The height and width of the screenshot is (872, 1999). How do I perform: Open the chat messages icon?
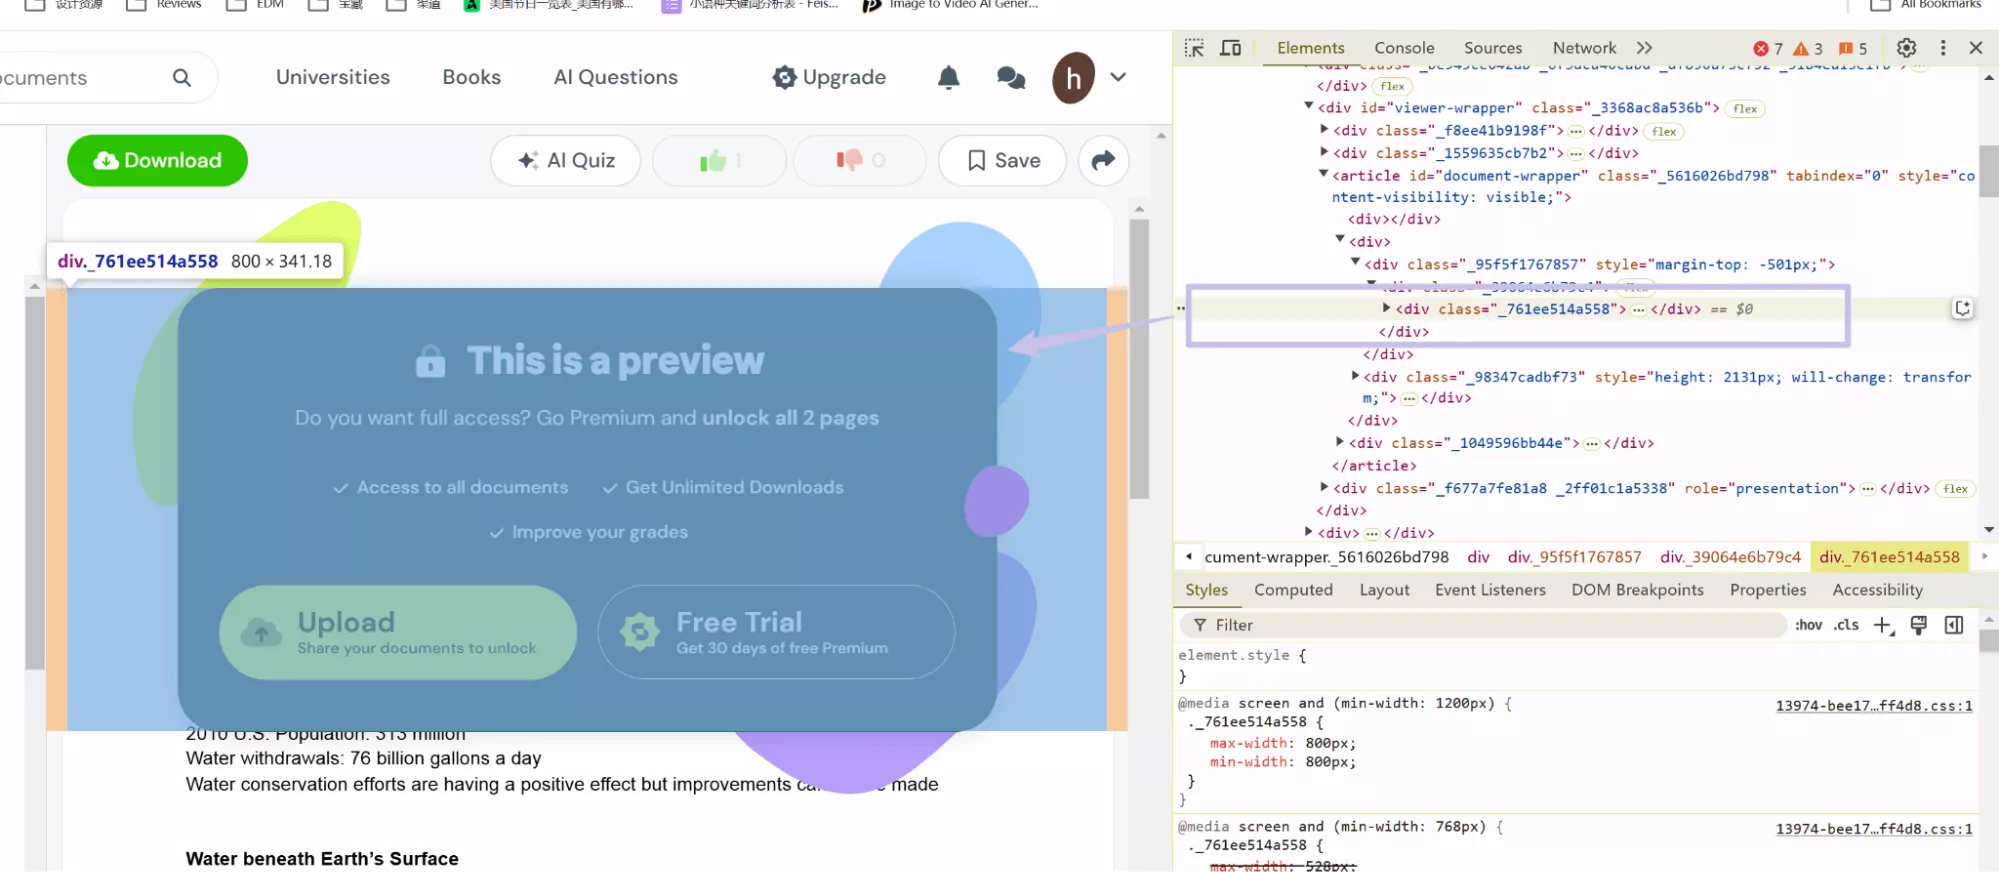coord(1011,78)
